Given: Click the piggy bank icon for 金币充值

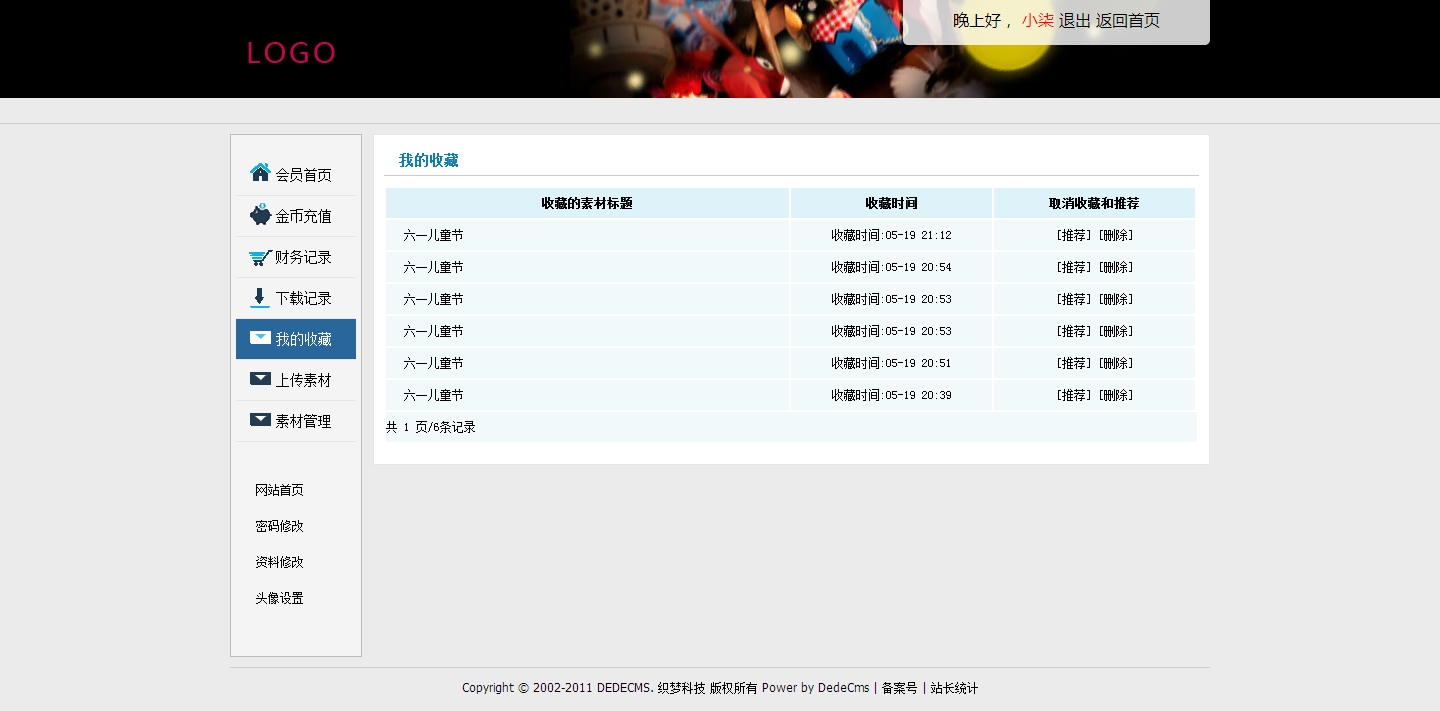Looking at the screenshot, I should (260, 215).
